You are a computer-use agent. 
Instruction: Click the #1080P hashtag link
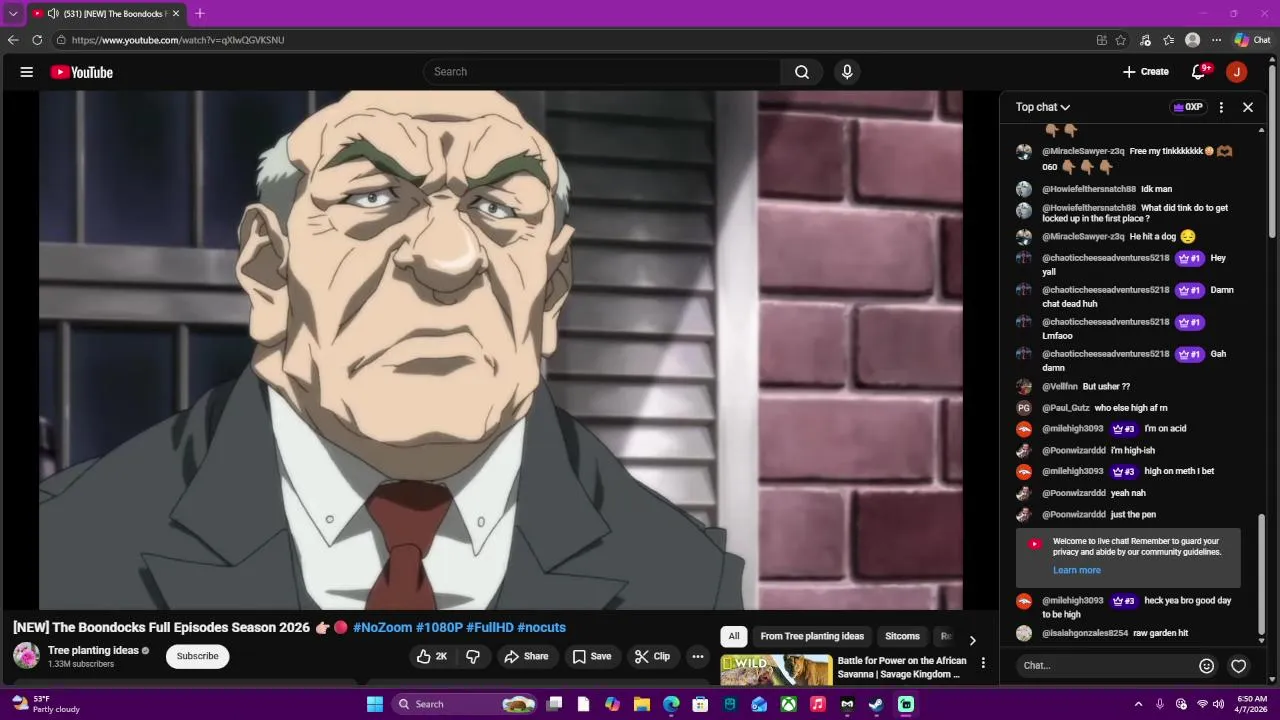tap(439, 627)
